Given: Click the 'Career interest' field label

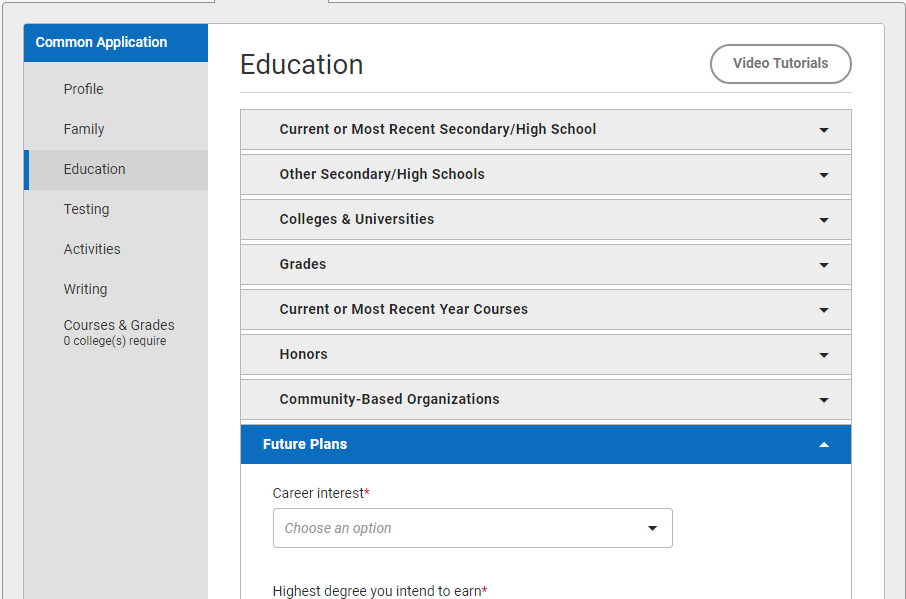Looking at the screenshot, I should tap(321, 493).
